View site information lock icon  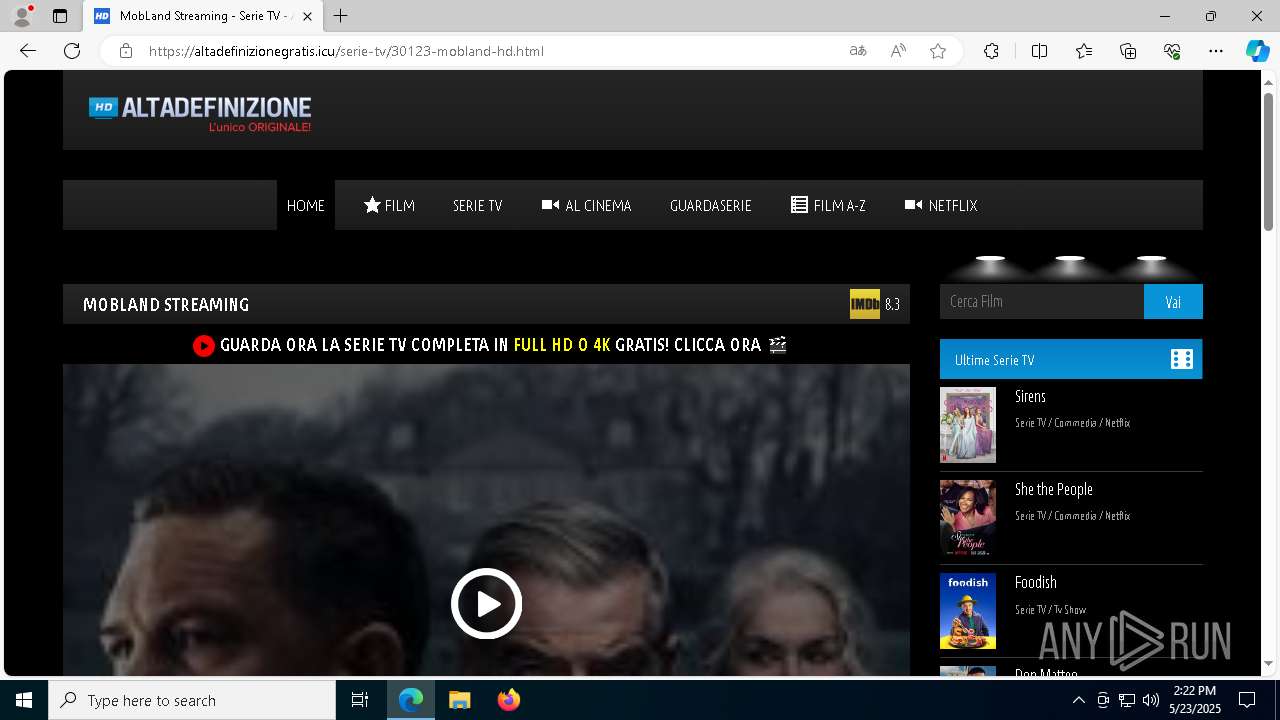click(x=125, y=51)
